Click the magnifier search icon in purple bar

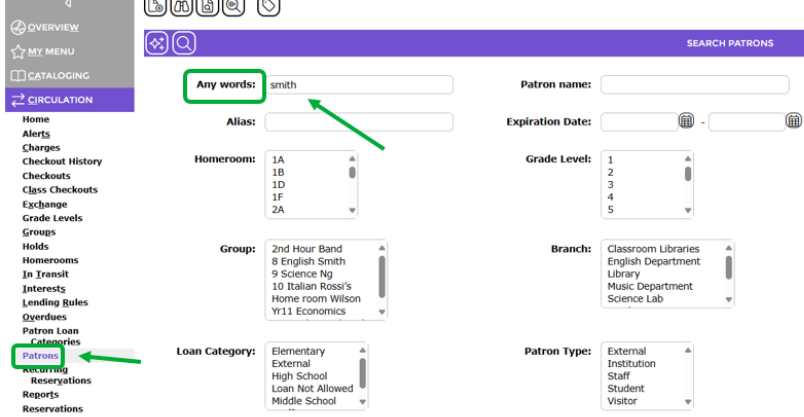(x=184, y=43)
